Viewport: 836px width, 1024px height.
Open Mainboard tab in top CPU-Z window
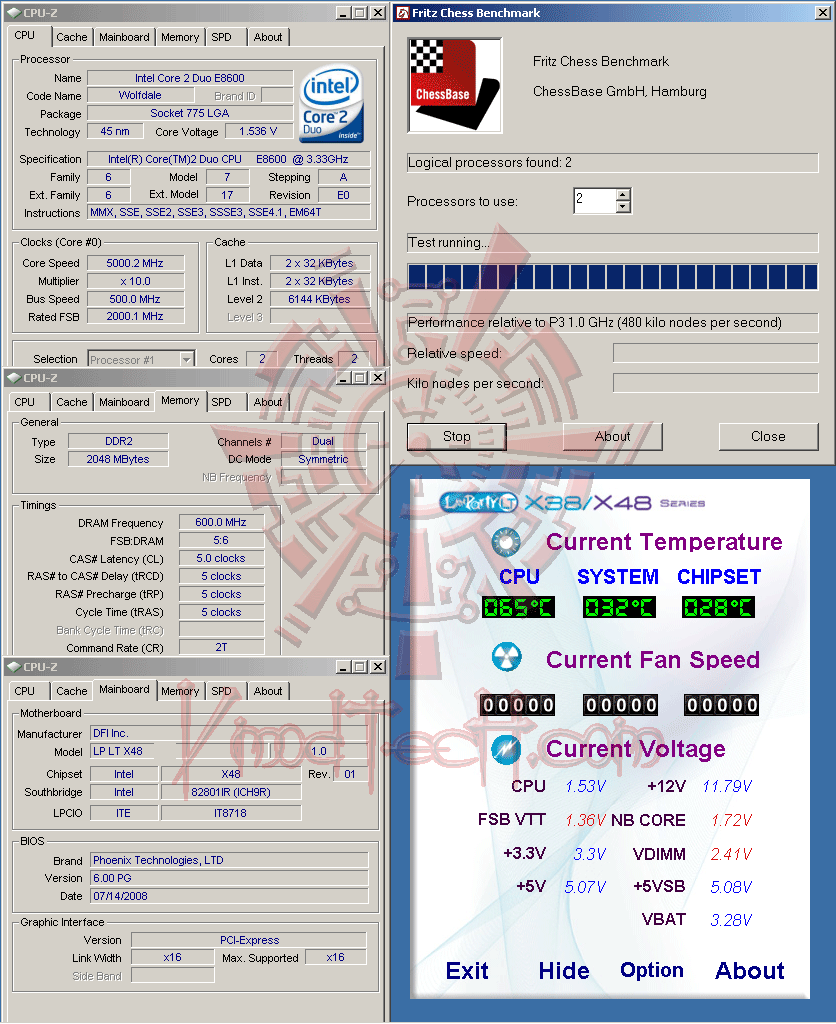[x=124, y=37]
